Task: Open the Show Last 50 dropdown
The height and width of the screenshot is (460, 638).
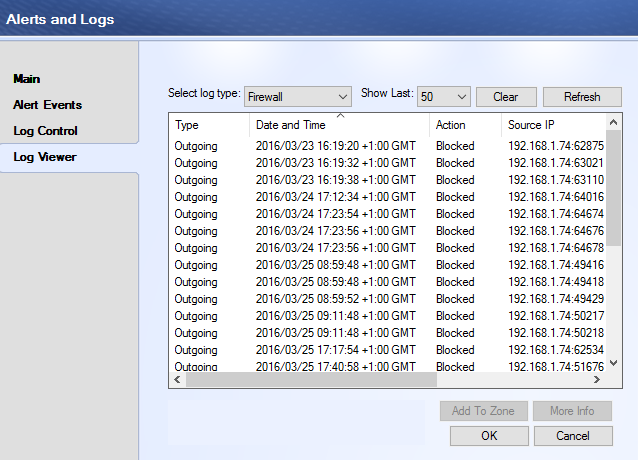Action: 443,97
